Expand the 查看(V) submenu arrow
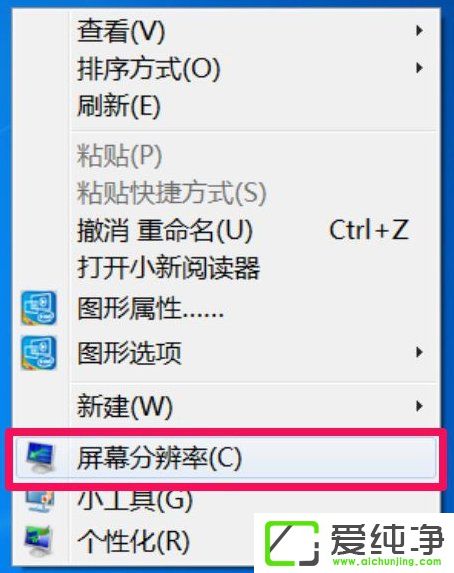The image size is (454, 573). coord(419,31)
